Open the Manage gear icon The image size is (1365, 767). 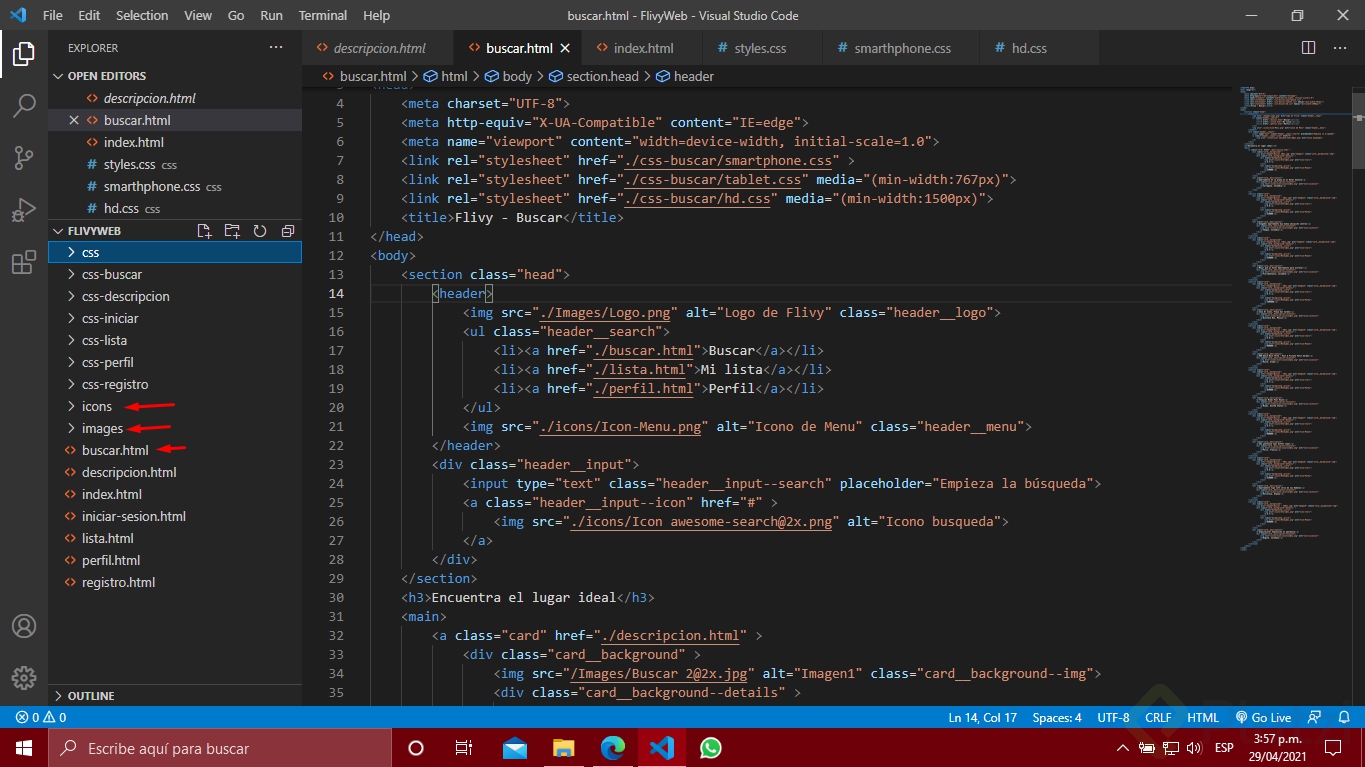pos(24,677)
